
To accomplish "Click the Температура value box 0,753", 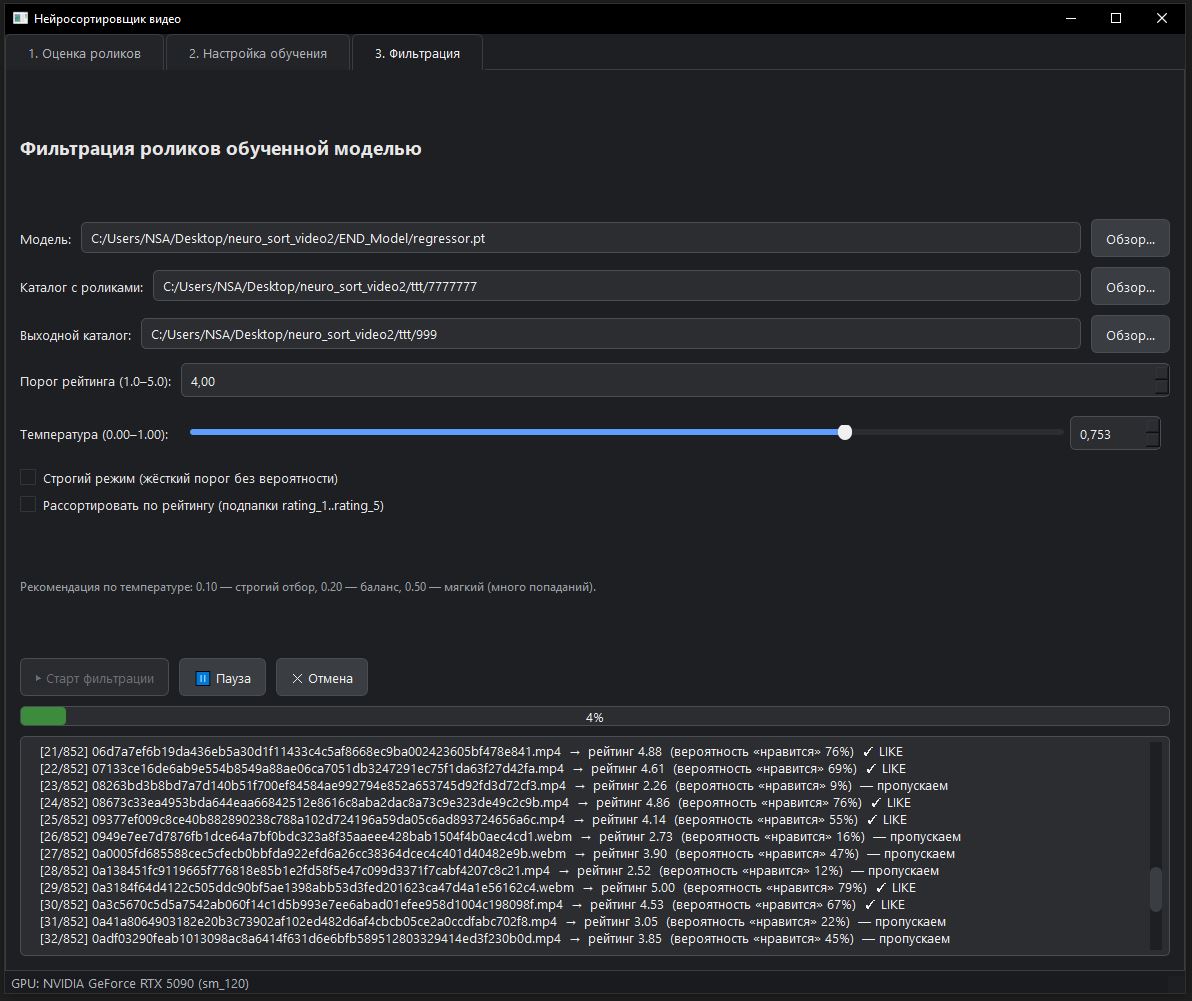I will pyautogui.click(x=1108, y=434).
